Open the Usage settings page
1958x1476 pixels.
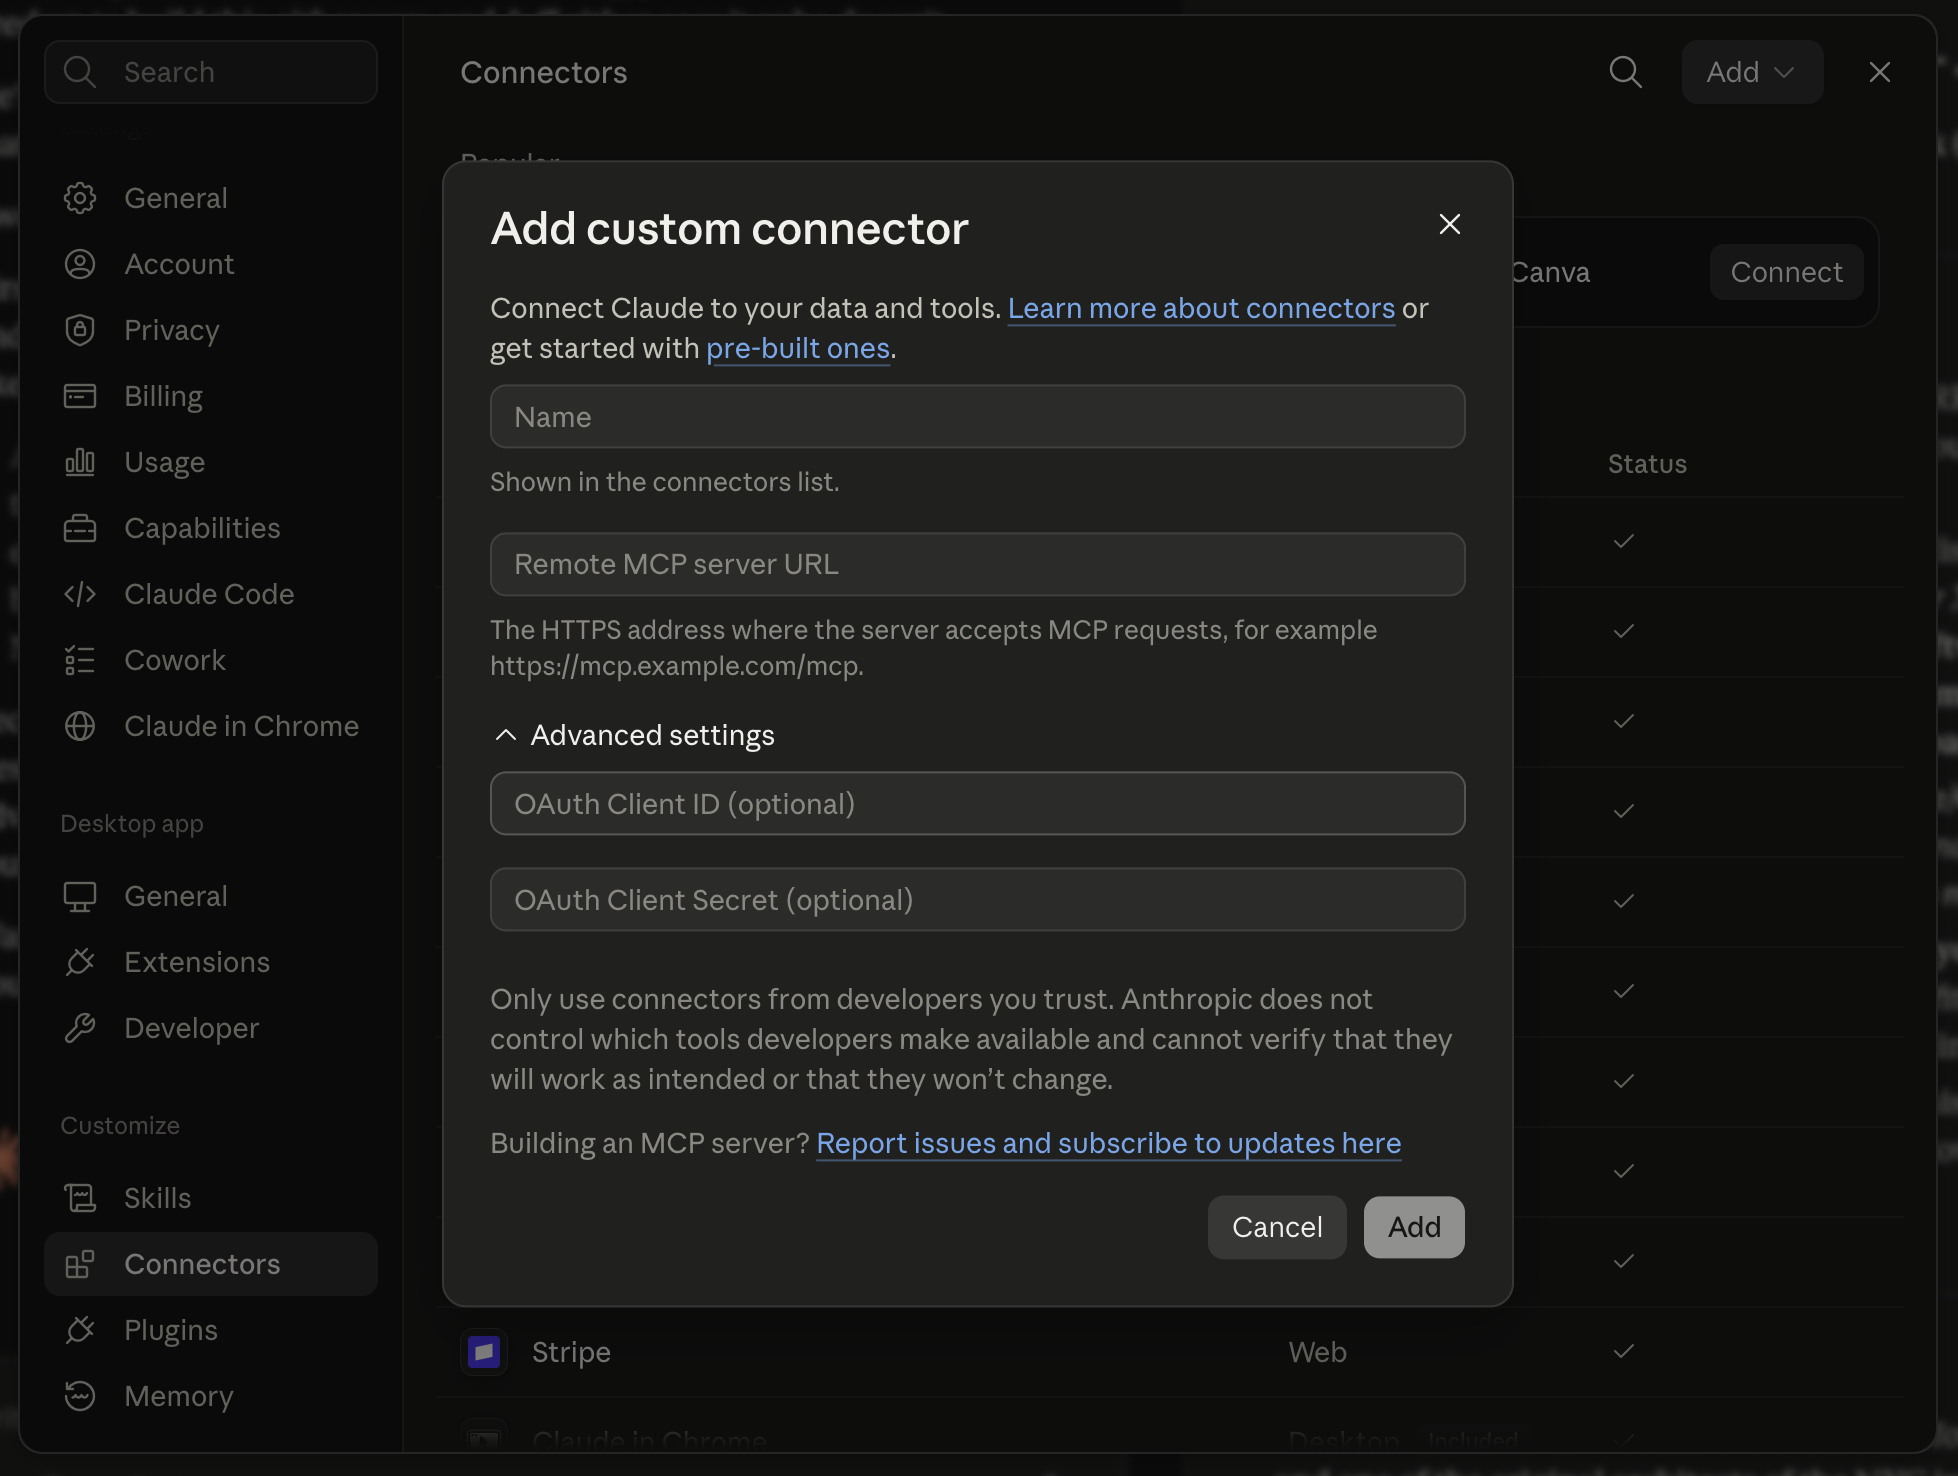point(211,462)
